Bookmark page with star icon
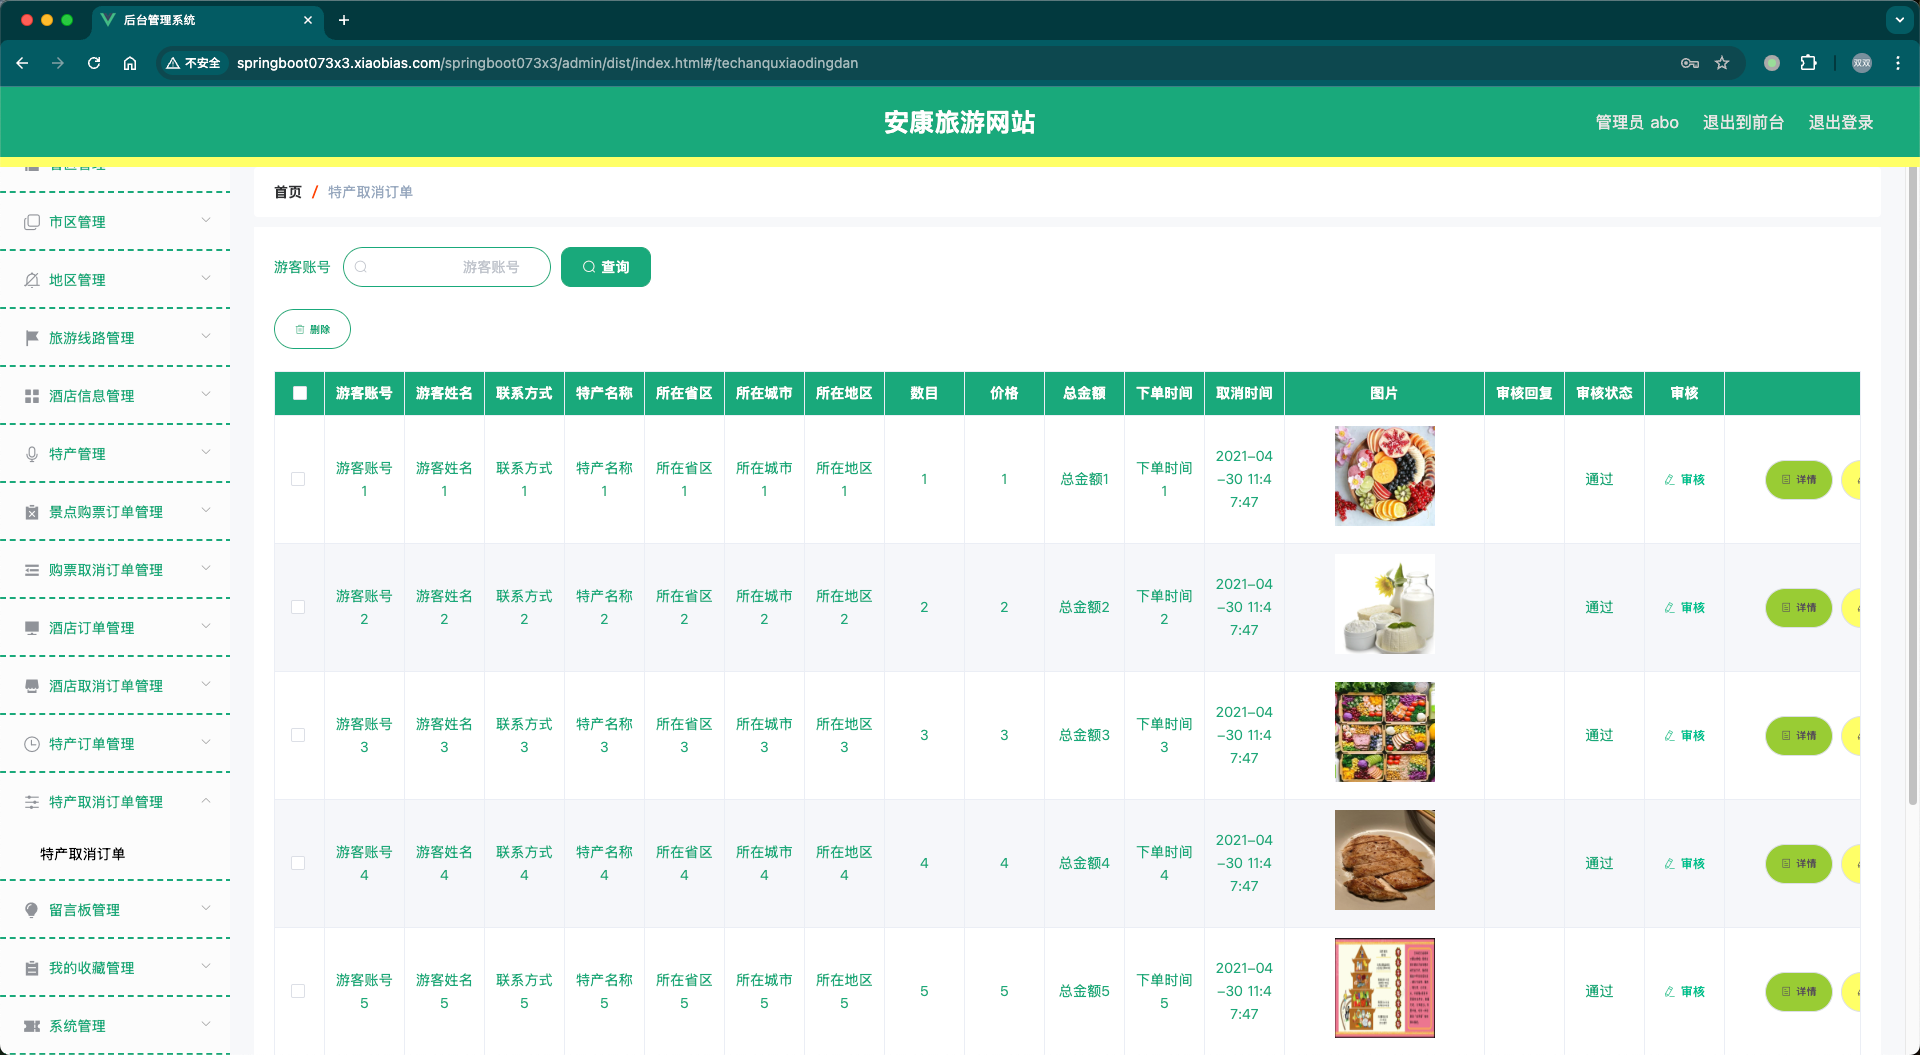The image size is (1920, 1055). click(1722, 63)
